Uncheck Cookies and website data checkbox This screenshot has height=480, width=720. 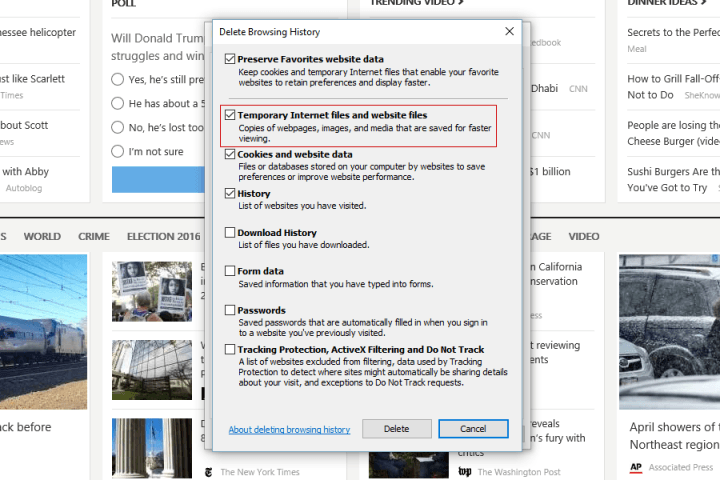click(x=230, y=154)
